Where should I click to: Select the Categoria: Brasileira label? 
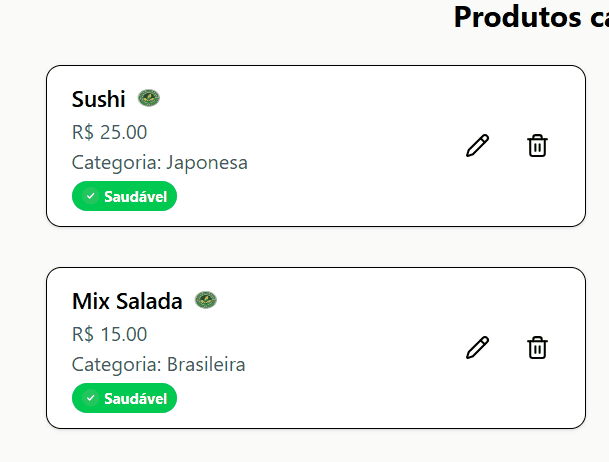158,365
